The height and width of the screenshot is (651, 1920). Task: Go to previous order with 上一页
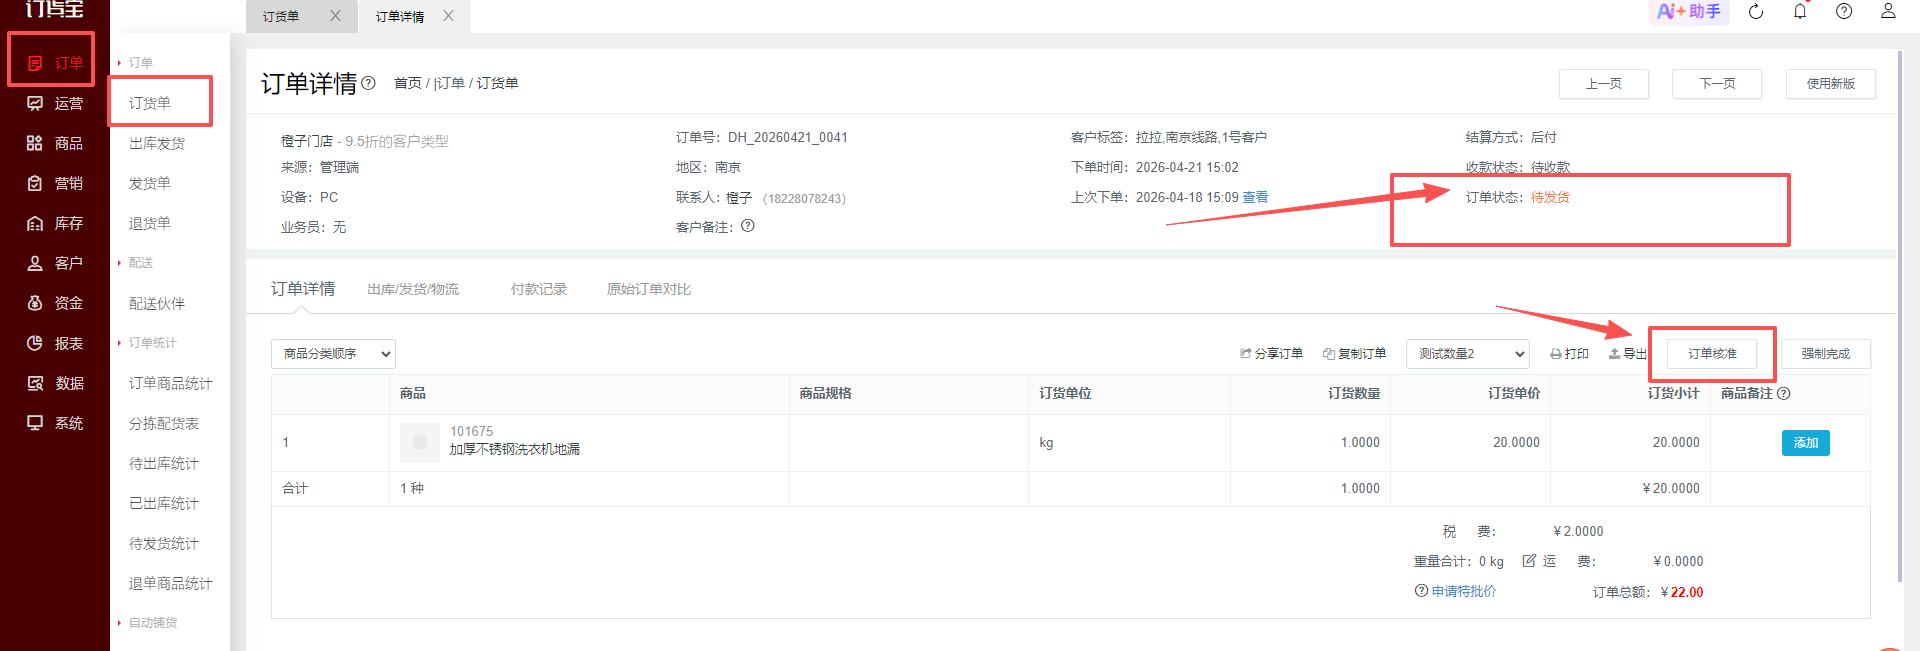point(1604,84)
